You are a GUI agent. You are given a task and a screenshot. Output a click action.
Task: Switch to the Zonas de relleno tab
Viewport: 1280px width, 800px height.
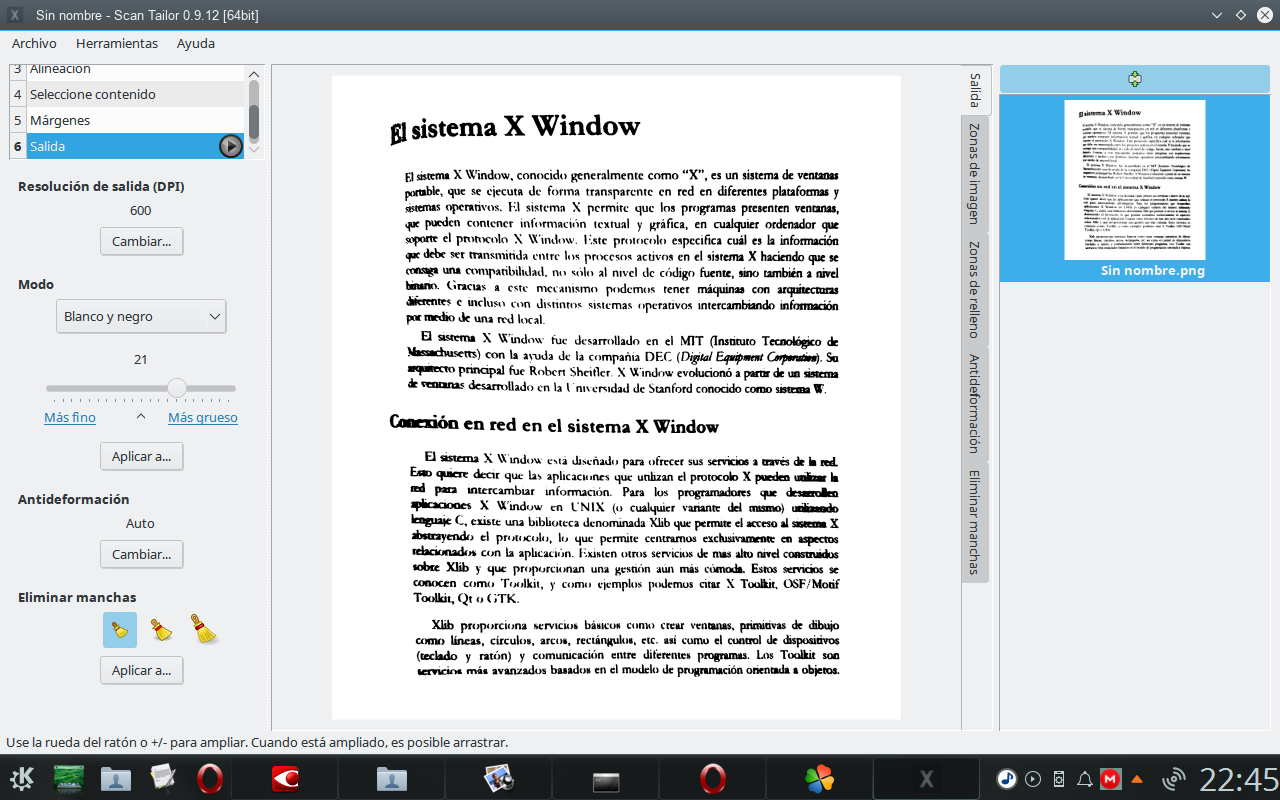point(975,288)
